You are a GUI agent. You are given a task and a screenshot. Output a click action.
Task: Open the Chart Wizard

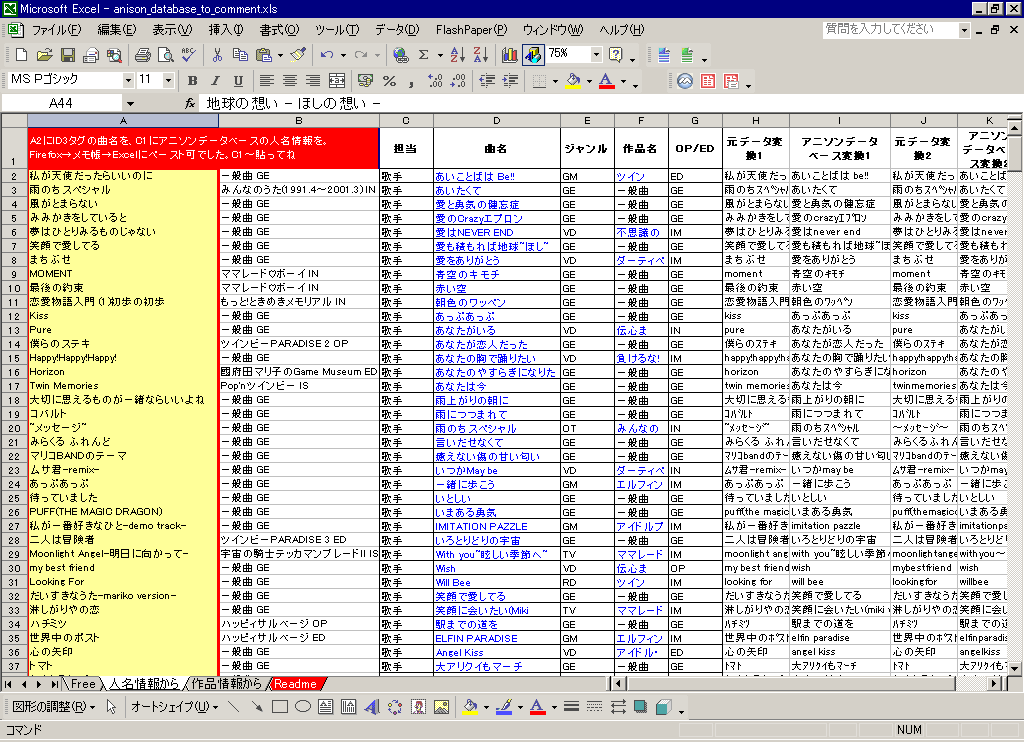(510, 54)
